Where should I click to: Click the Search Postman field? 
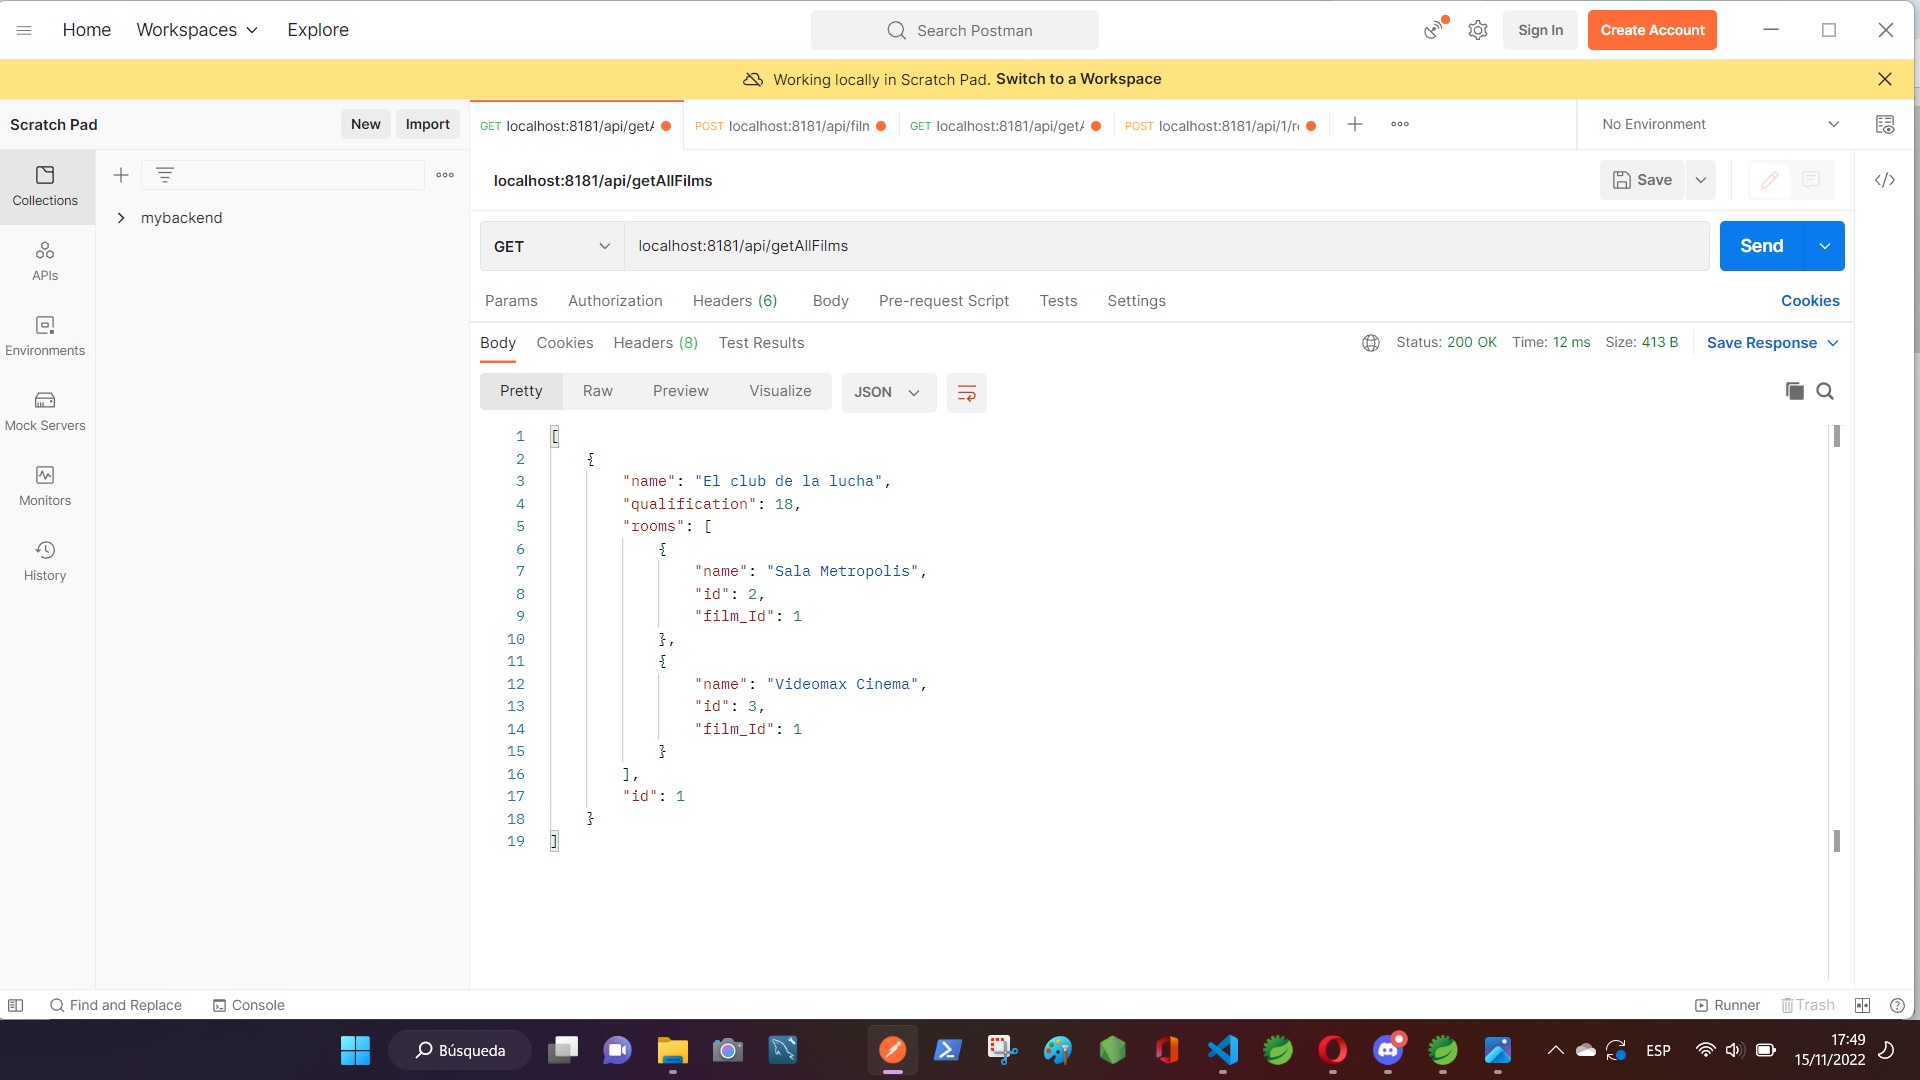click(955, 30)
